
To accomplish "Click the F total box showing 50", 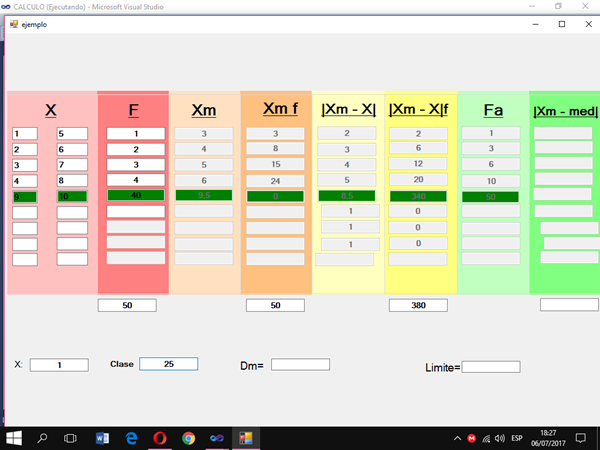I will 127,305.
